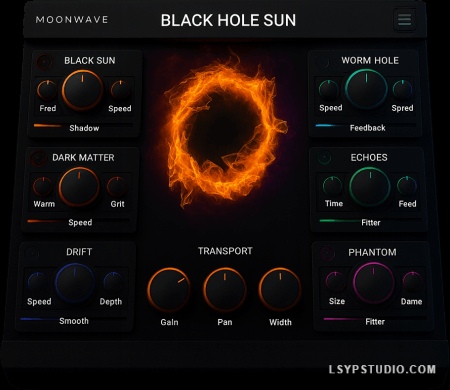
Task: Open the hamburger menu at top right
Action: click(x=404, y=20)
